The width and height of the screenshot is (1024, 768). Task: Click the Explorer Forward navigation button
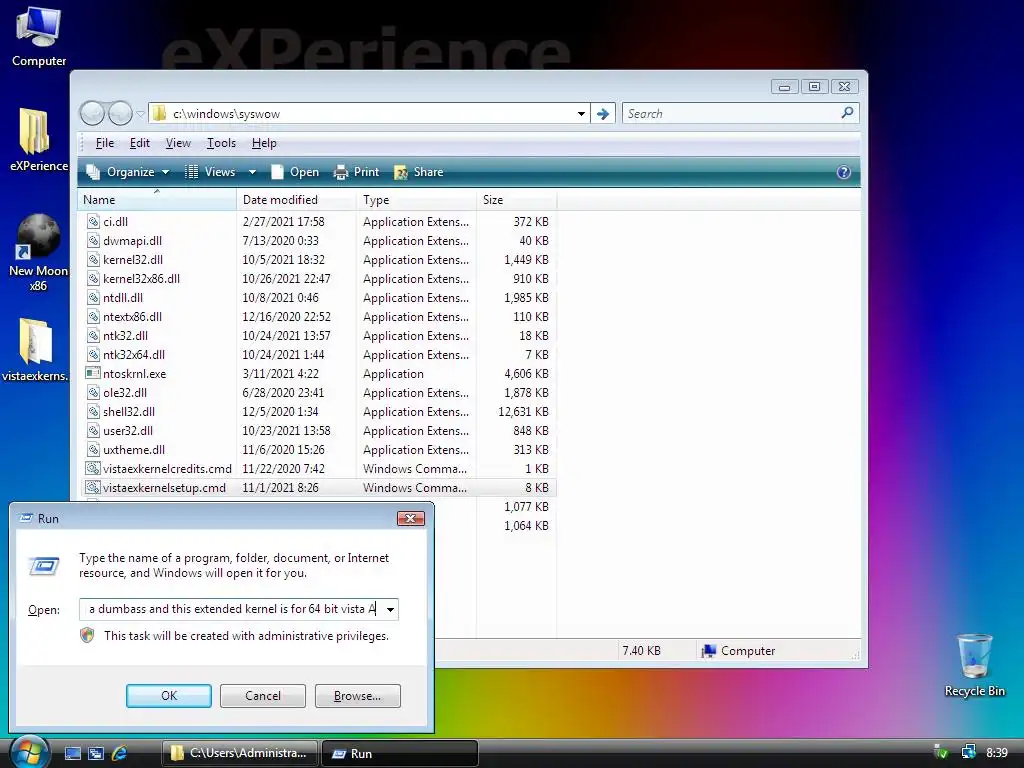[120, 114]
